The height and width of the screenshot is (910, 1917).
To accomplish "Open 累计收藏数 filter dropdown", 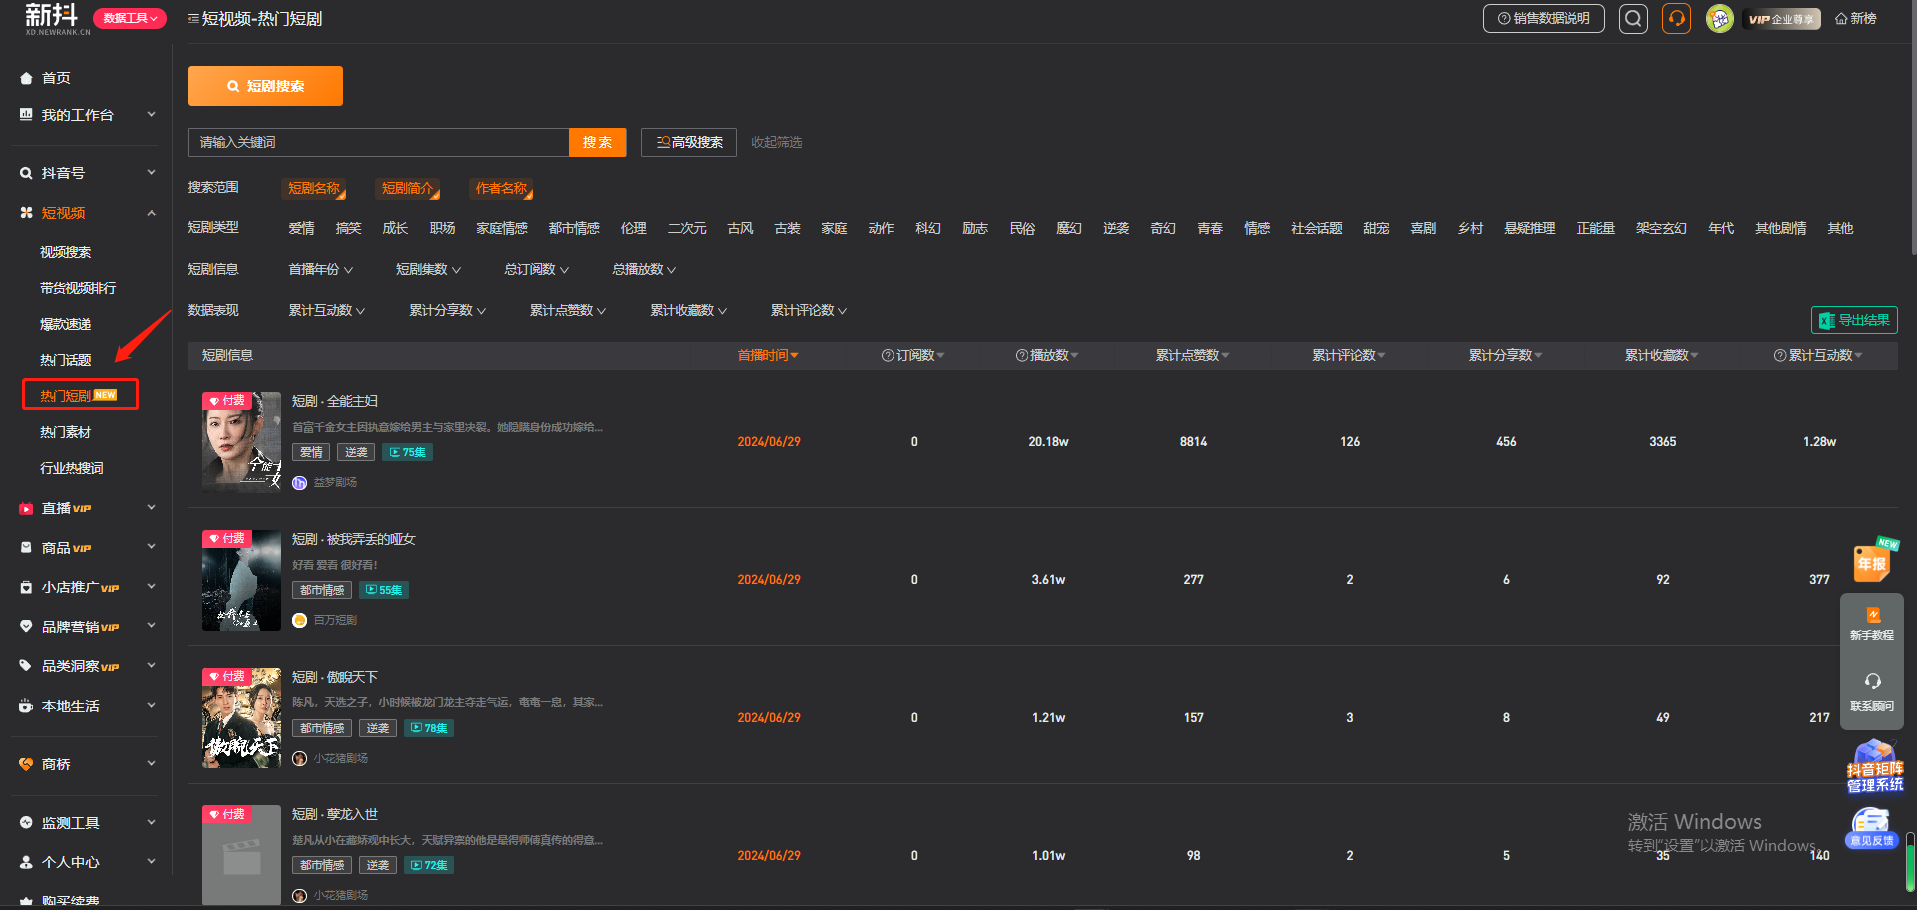I will (x=688, y=310).
